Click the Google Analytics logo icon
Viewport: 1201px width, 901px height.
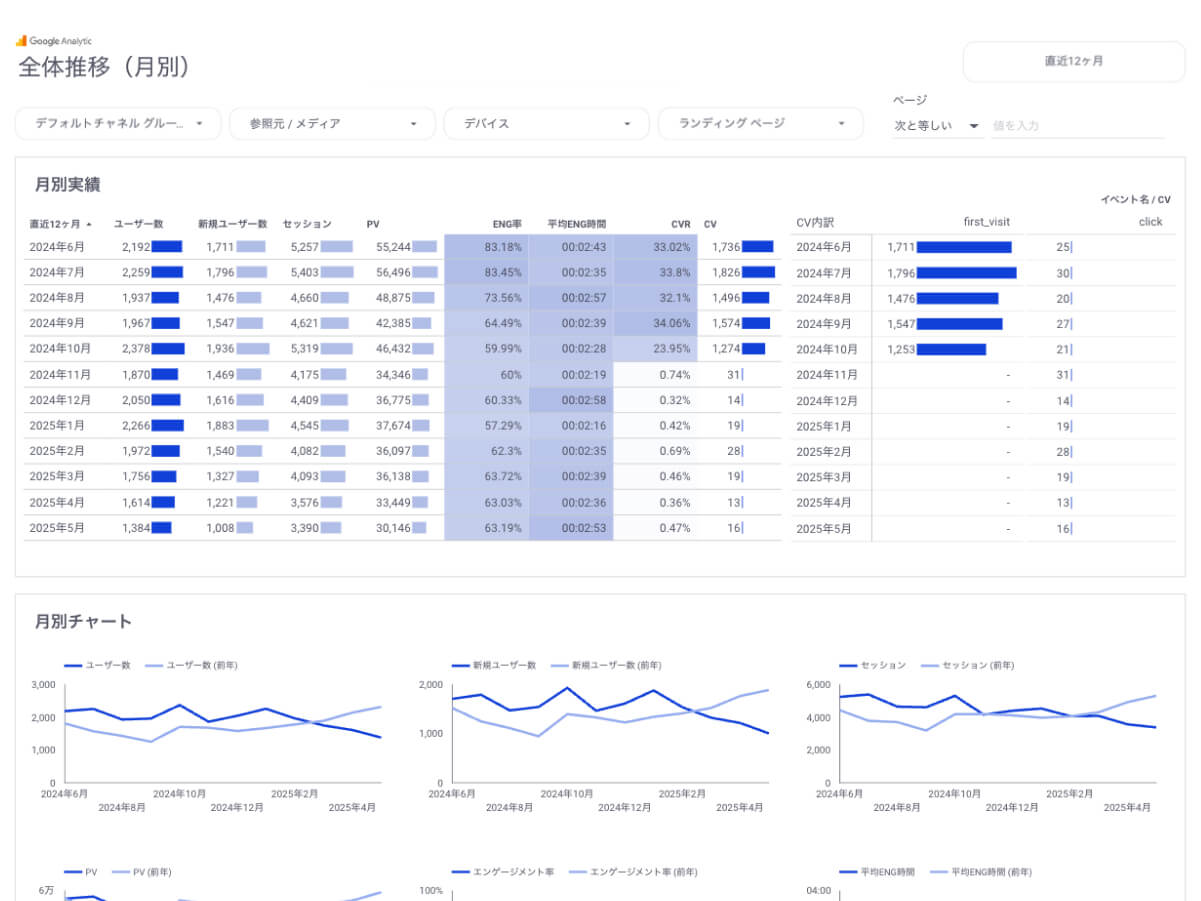[x=21, y=41]
